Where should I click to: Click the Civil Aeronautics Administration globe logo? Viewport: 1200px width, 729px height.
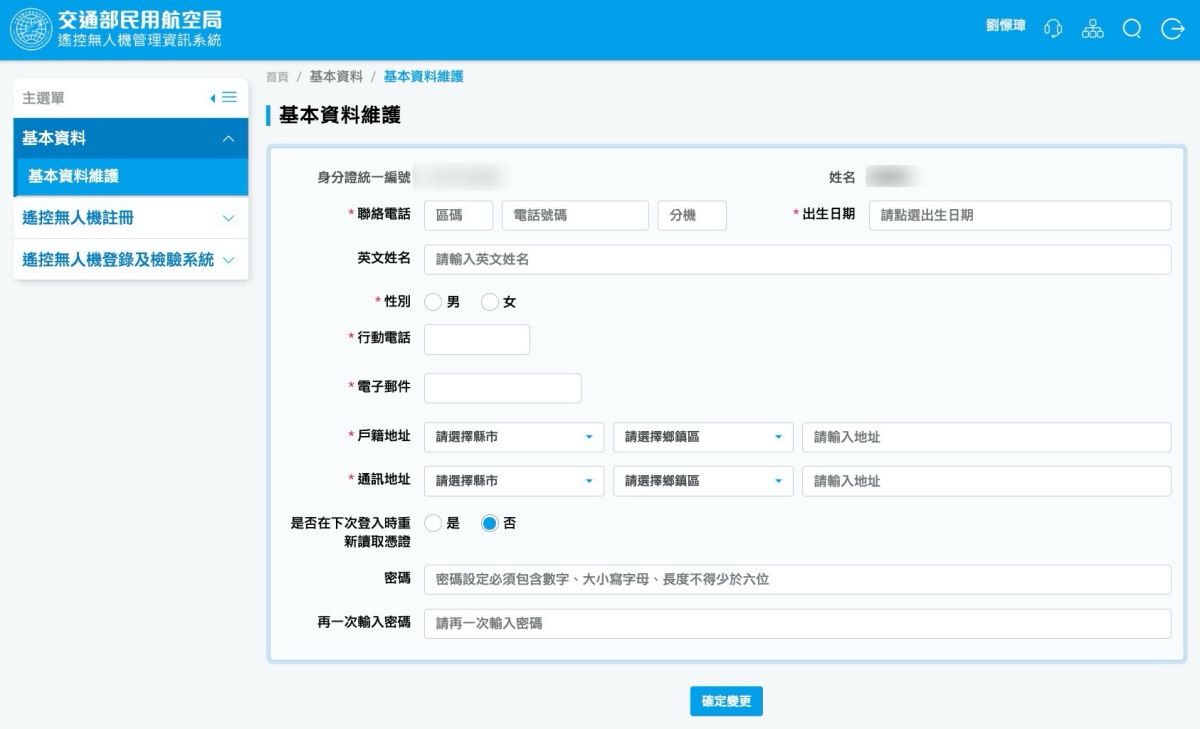tap(31, 29)
